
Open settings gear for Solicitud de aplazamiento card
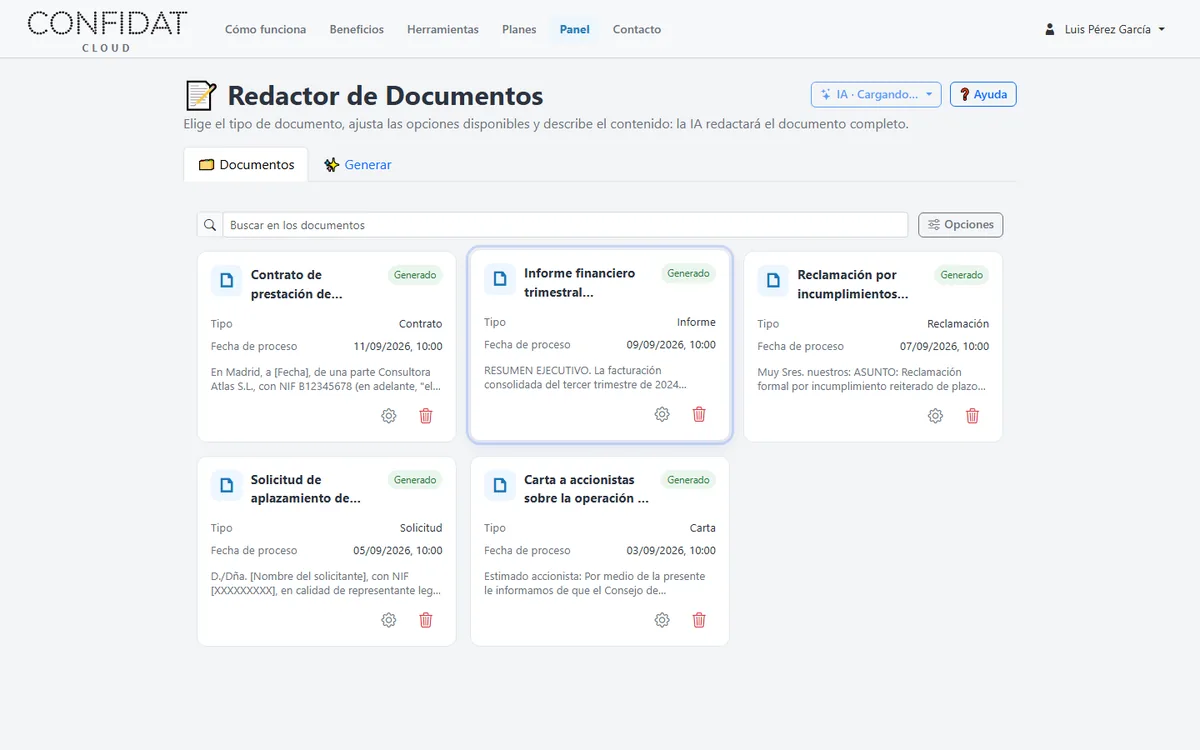pyautogui.click(x=389, y=620)
